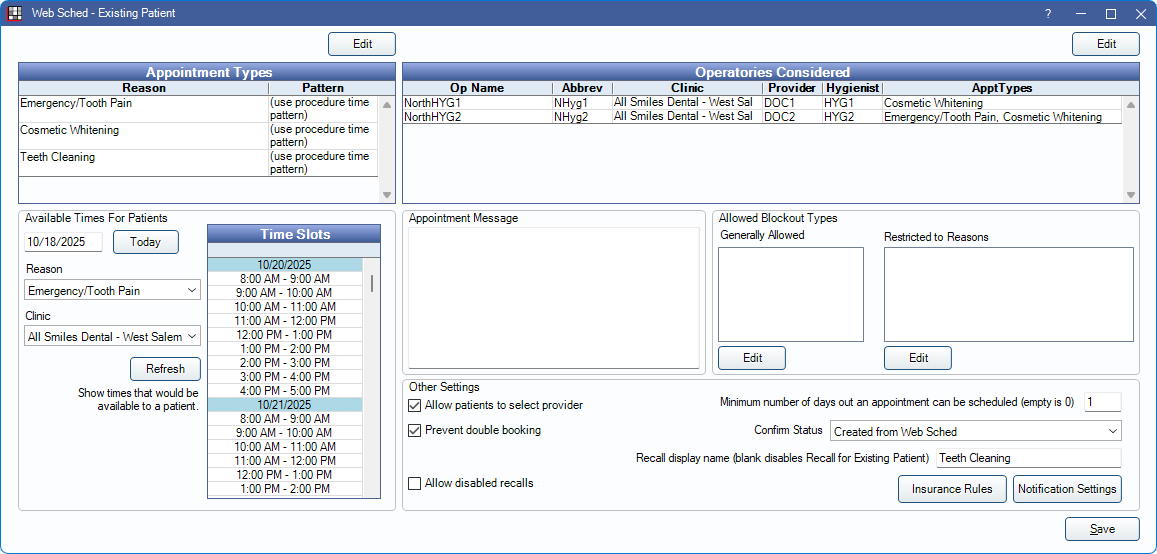
Task: Save the Web Sched settings
Action: (x=1102, y=530)
